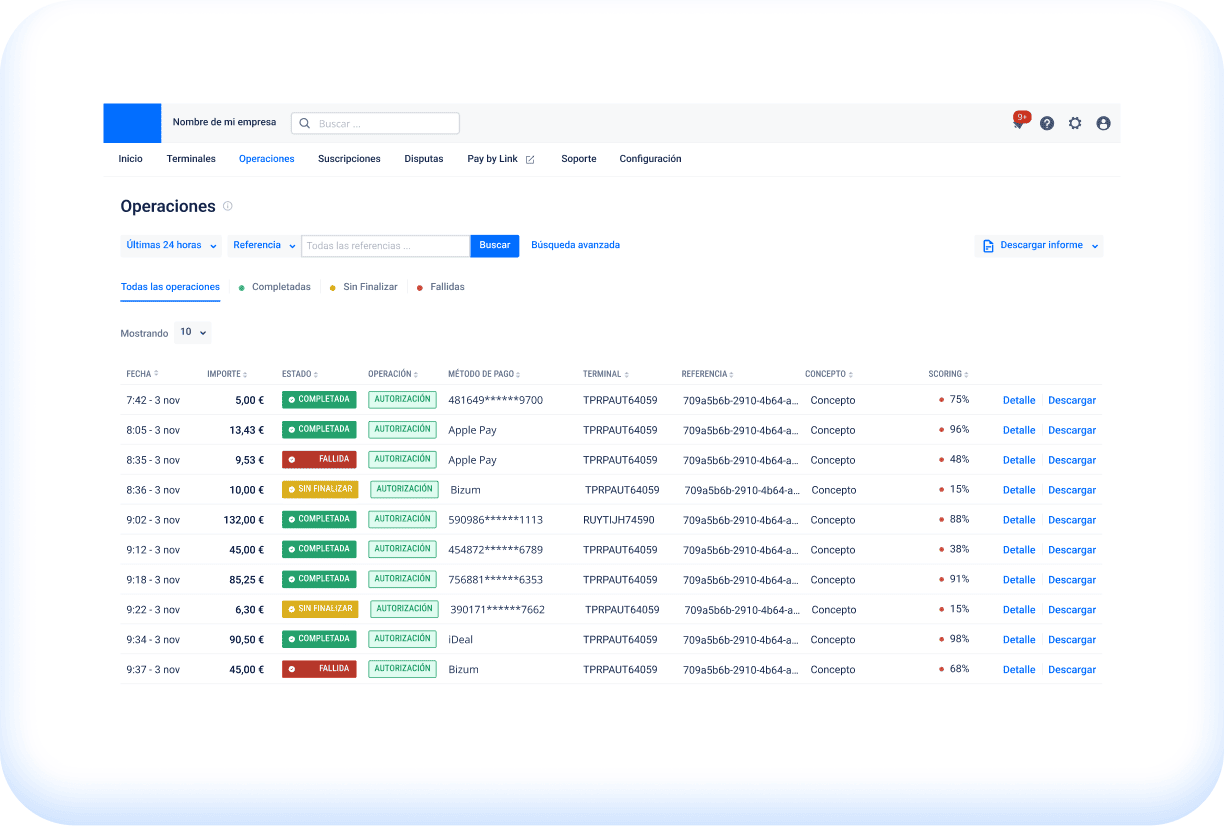
Task: Click the COMPLETADA badge in the 7:42 row
Action: [x=319, y=399]
